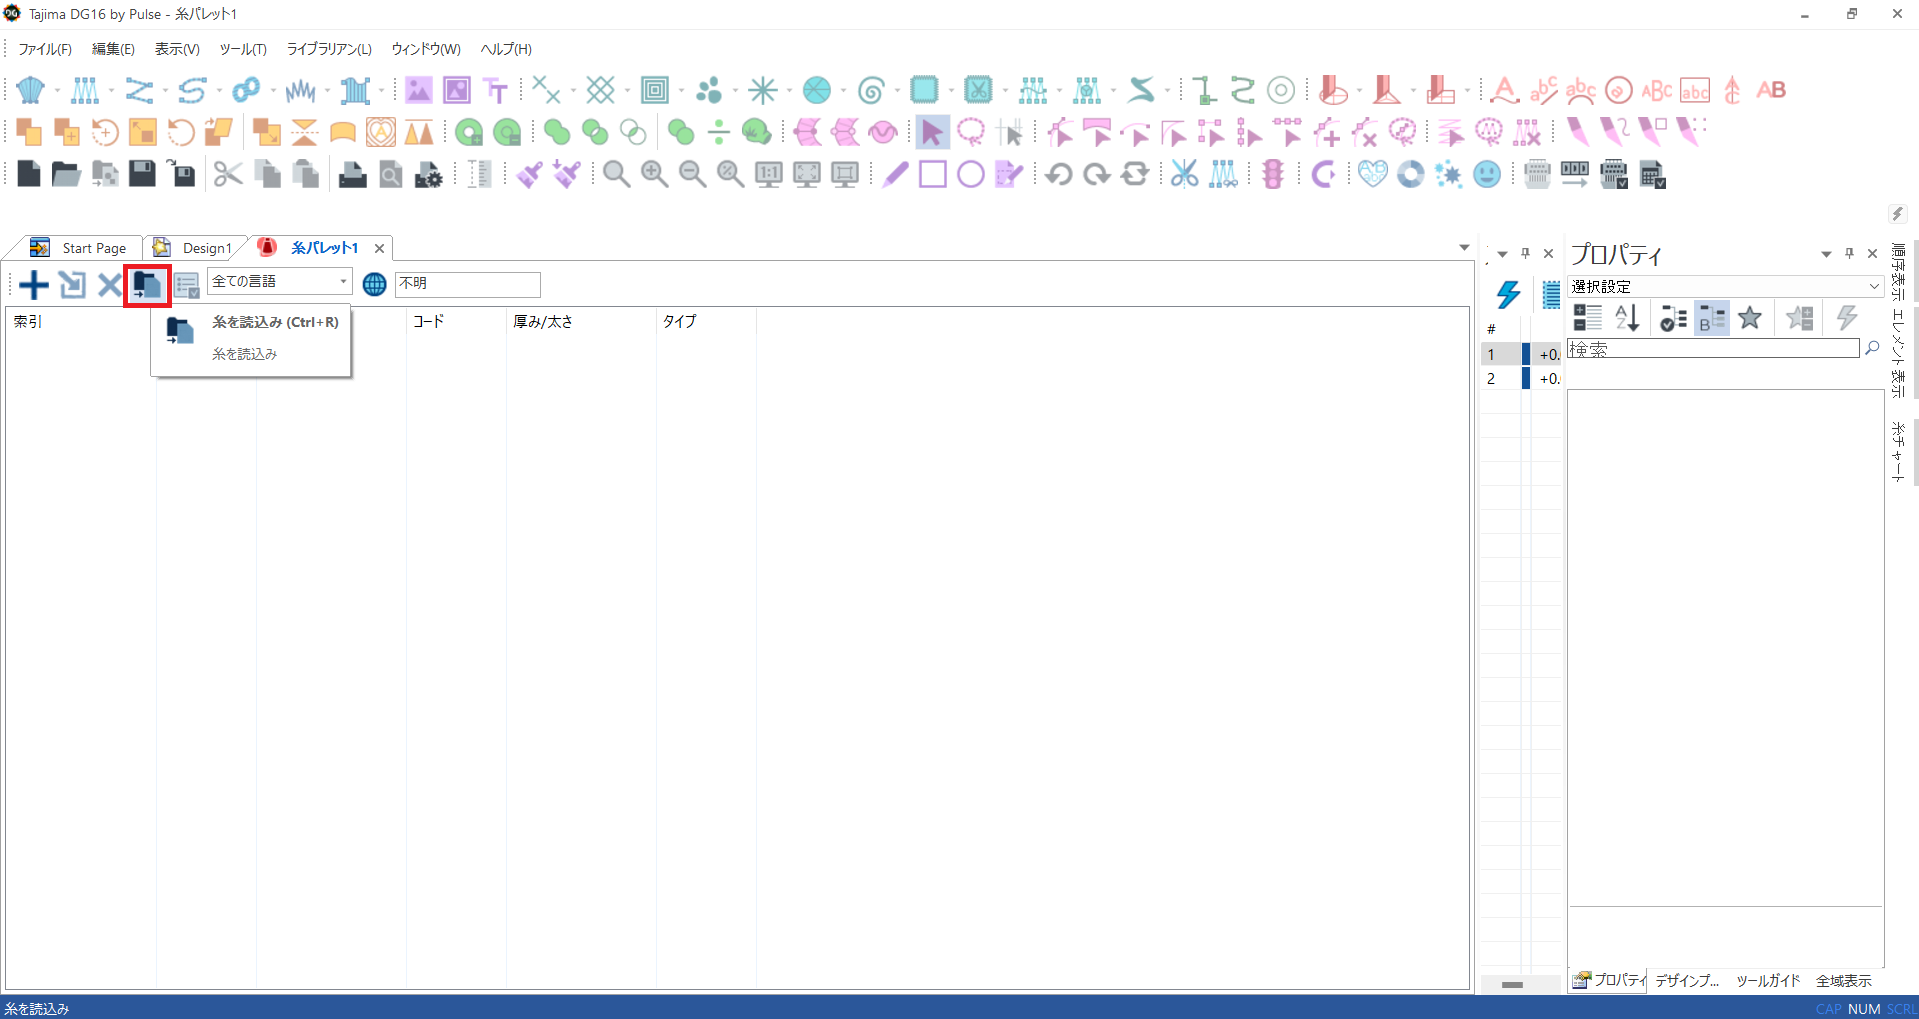Image resolution: width=1919 pixels, height=1019 pixels.
Task: Expand the document tab list arrow
Action: pyautogui.click(x=1464, y=247)
